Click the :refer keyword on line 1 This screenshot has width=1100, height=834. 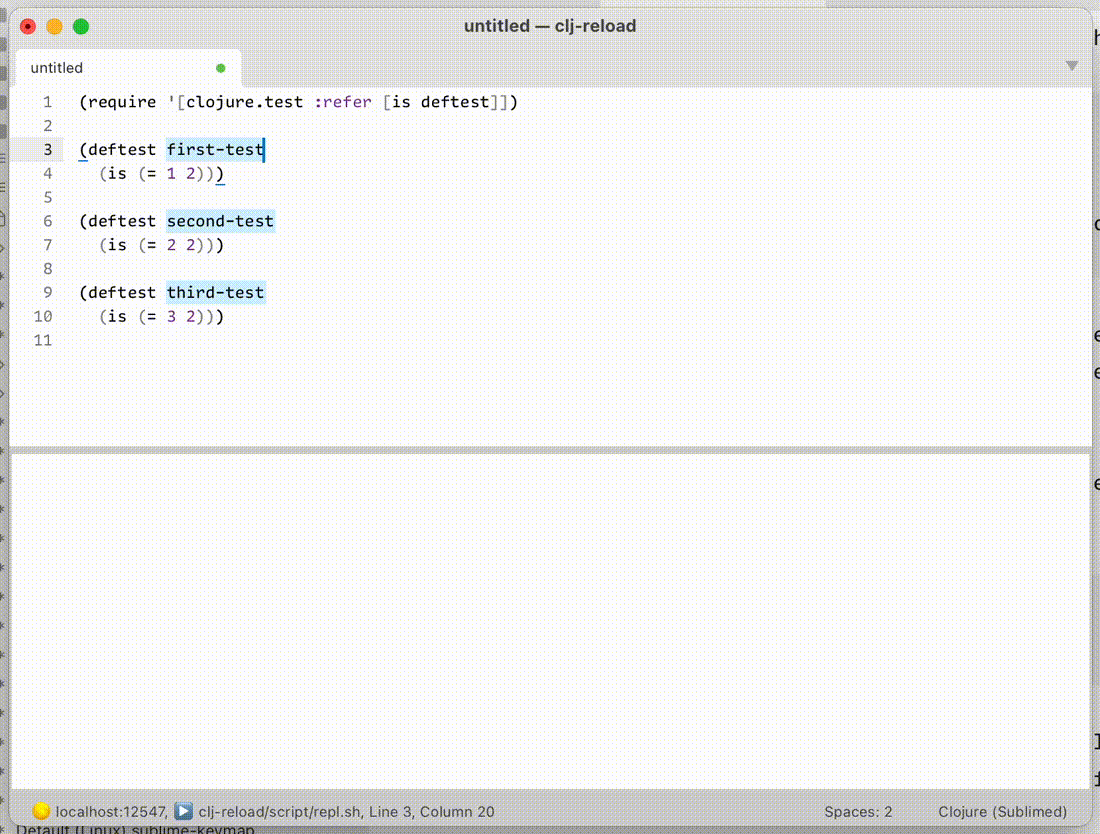click(x=343, y=102)
